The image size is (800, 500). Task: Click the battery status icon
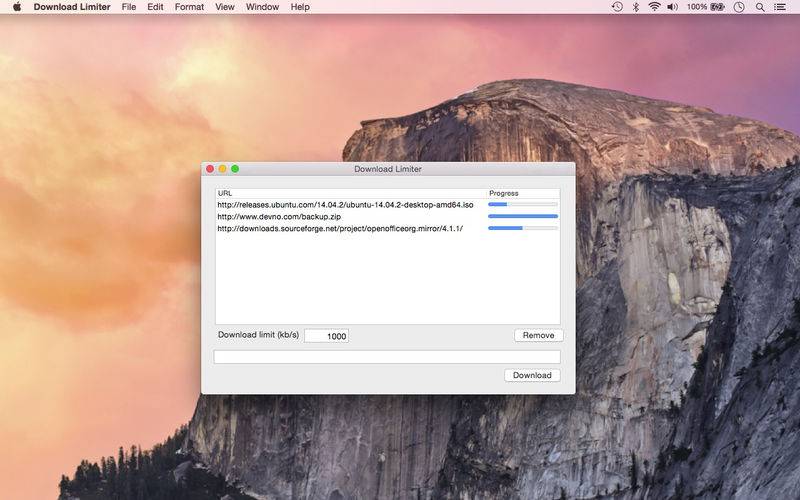(x=717, y=7)
